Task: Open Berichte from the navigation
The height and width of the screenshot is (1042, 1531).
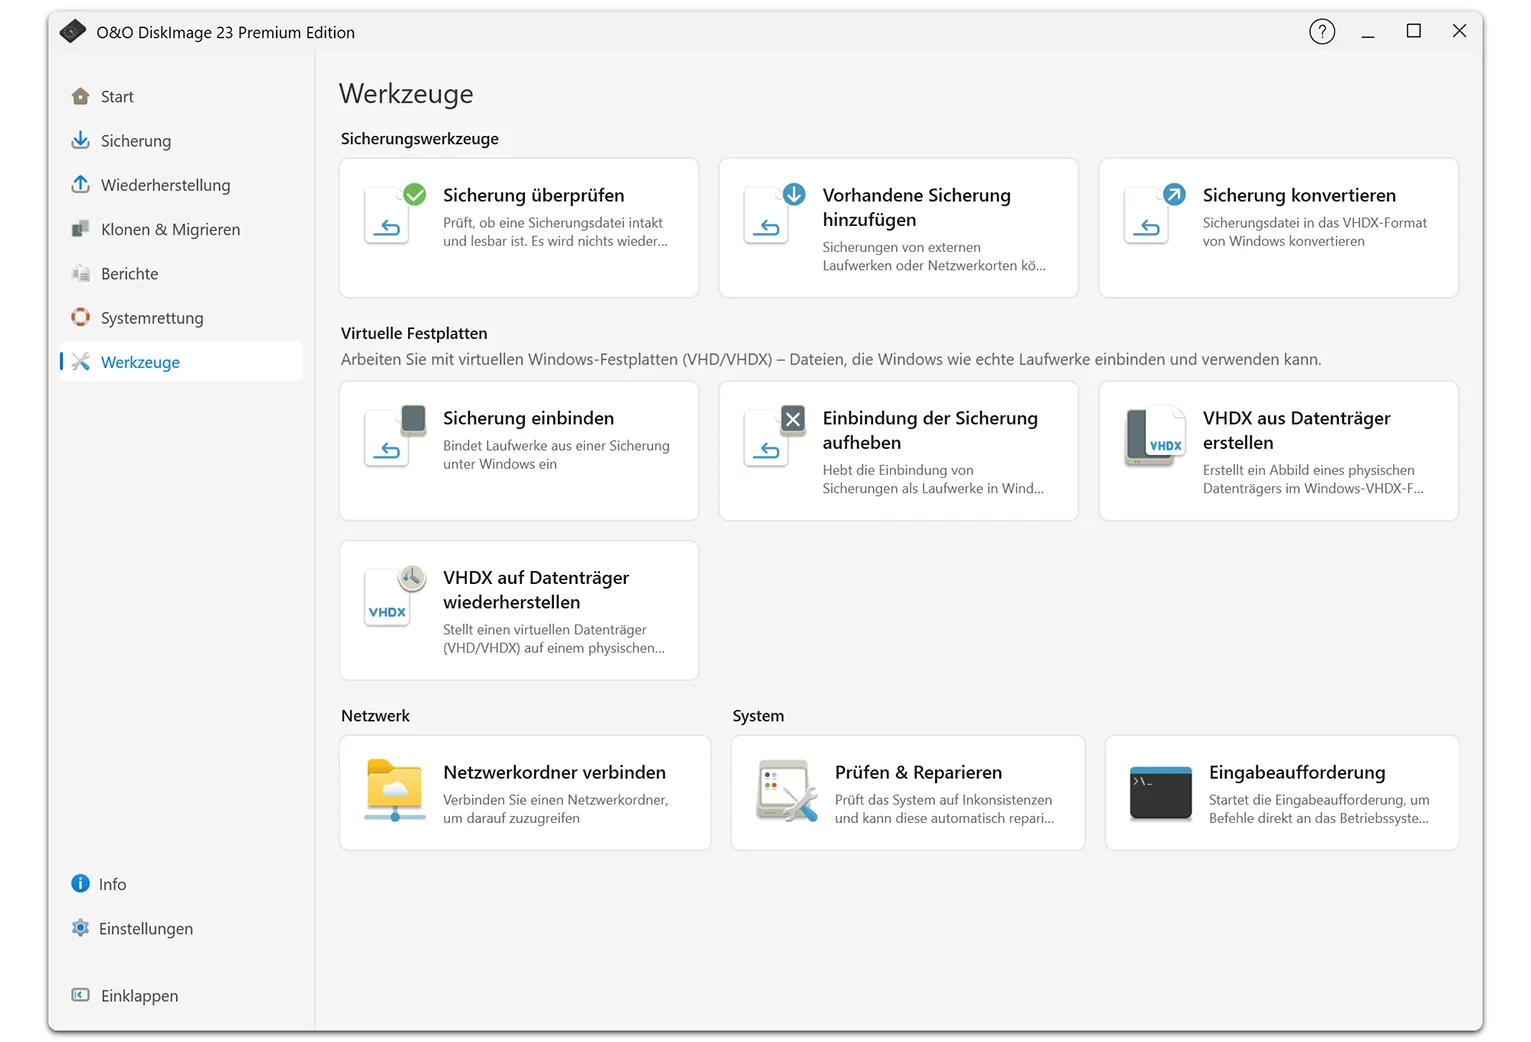Action: coord(130,274)
